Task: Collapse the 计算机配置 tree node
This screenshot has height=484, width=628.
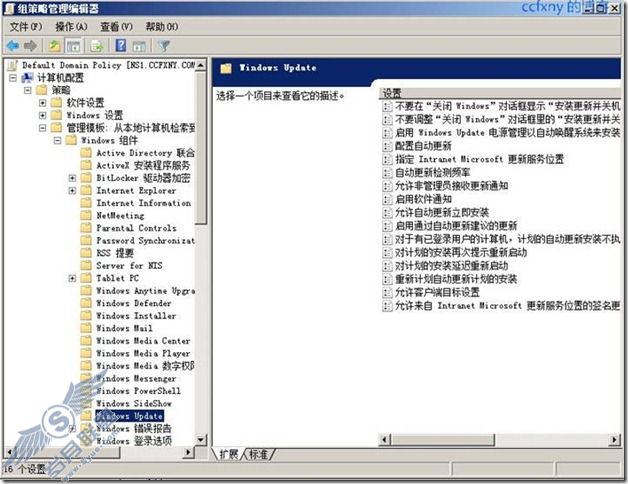Action: pyautogui.click(x=13, y=78)
